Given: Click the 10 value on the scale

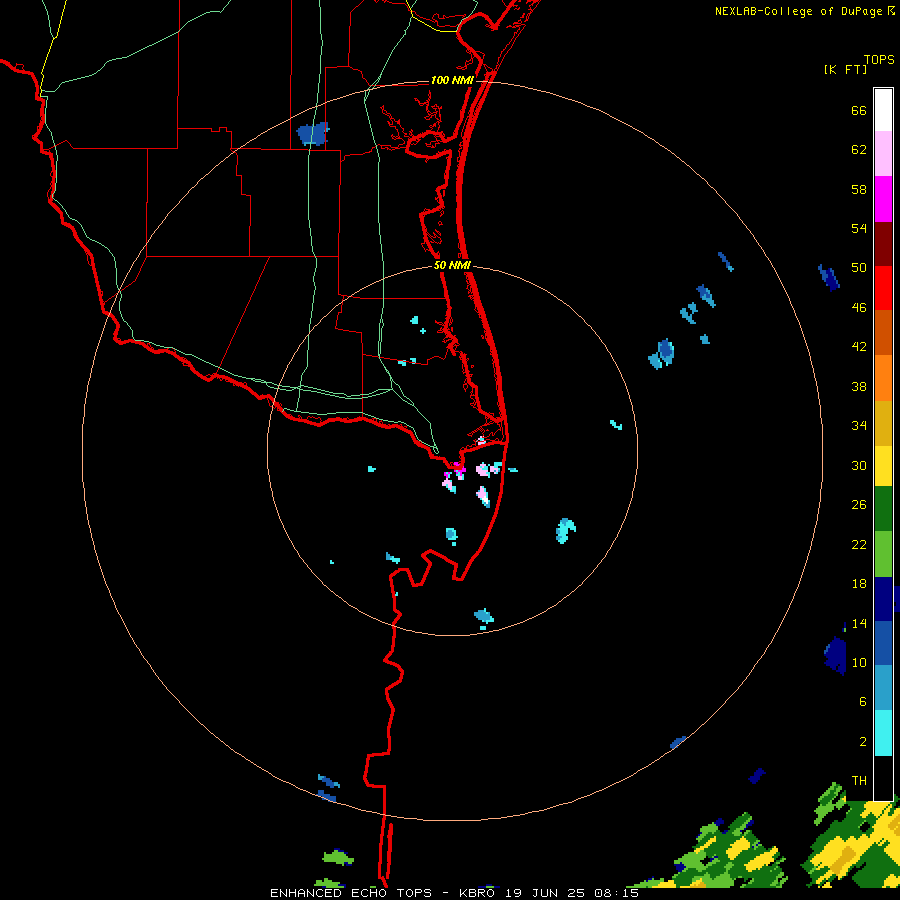Looking at the screenshot, I should (x=859, y=662).
